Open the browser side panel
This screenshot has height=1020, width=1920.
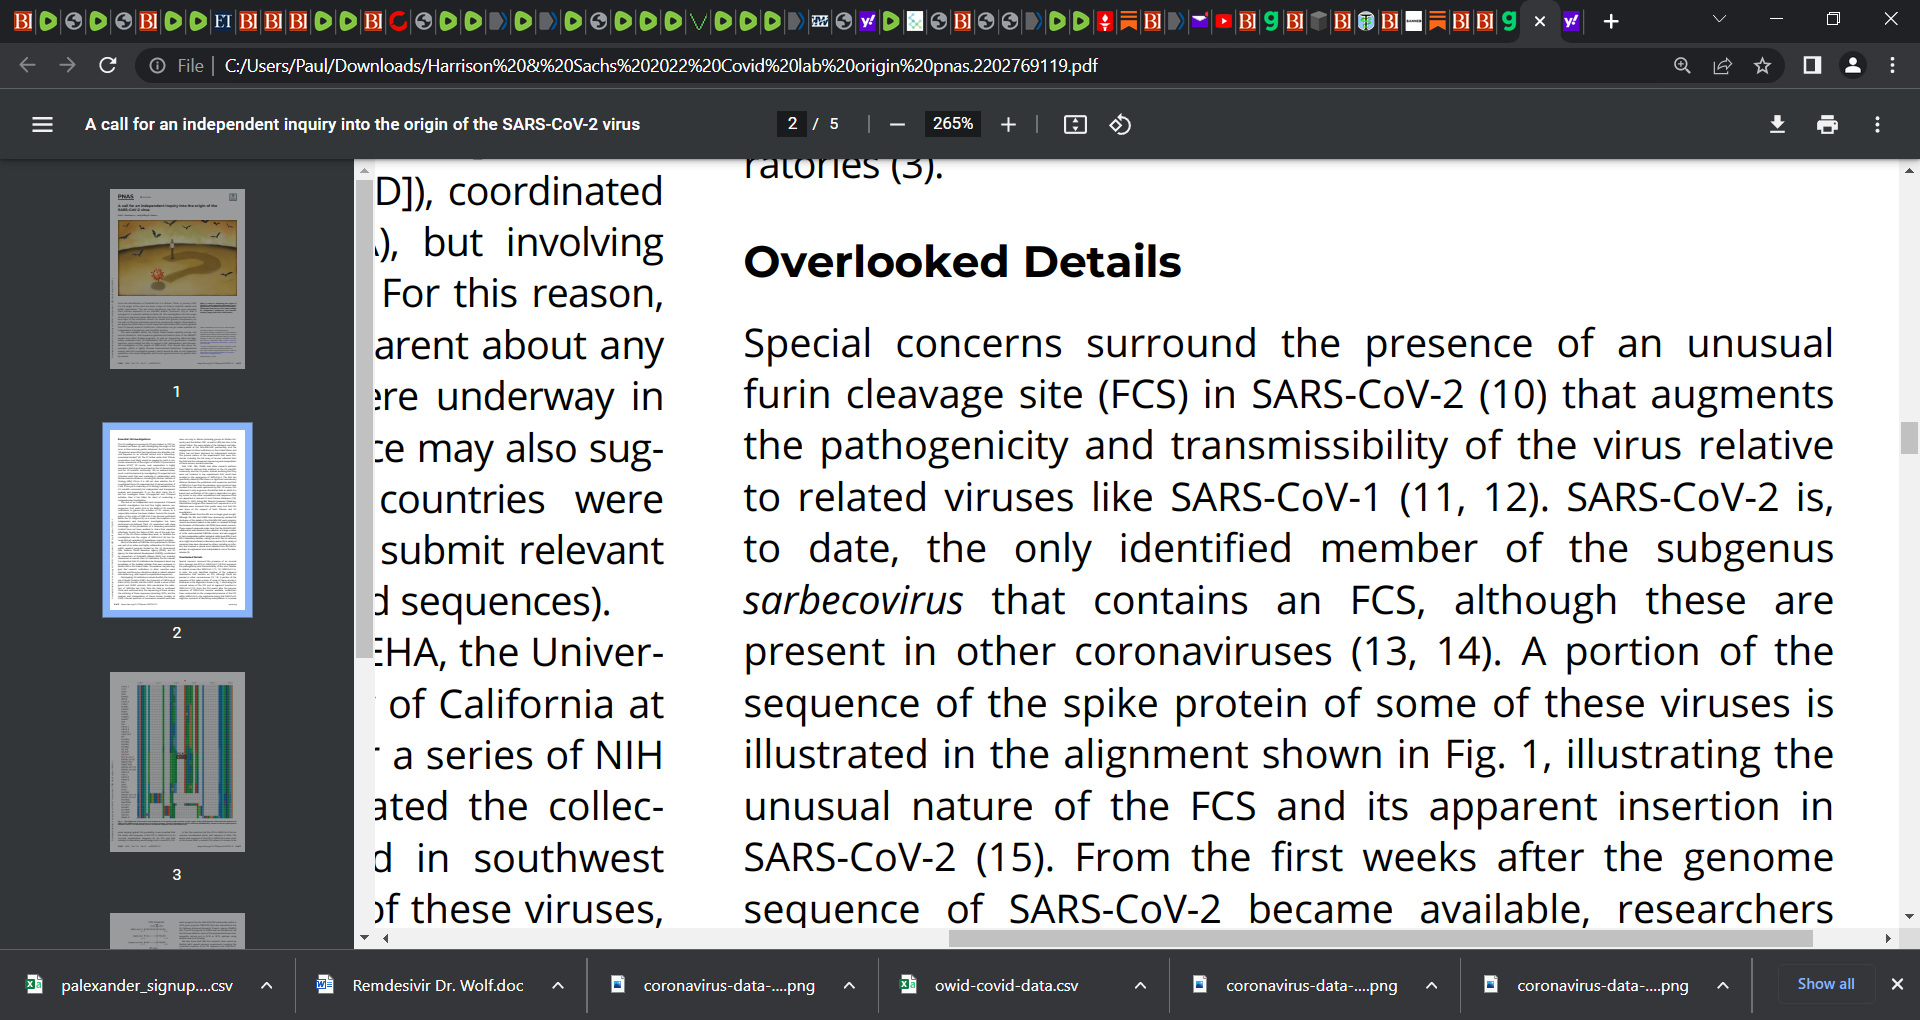(x=1811, y=65)
